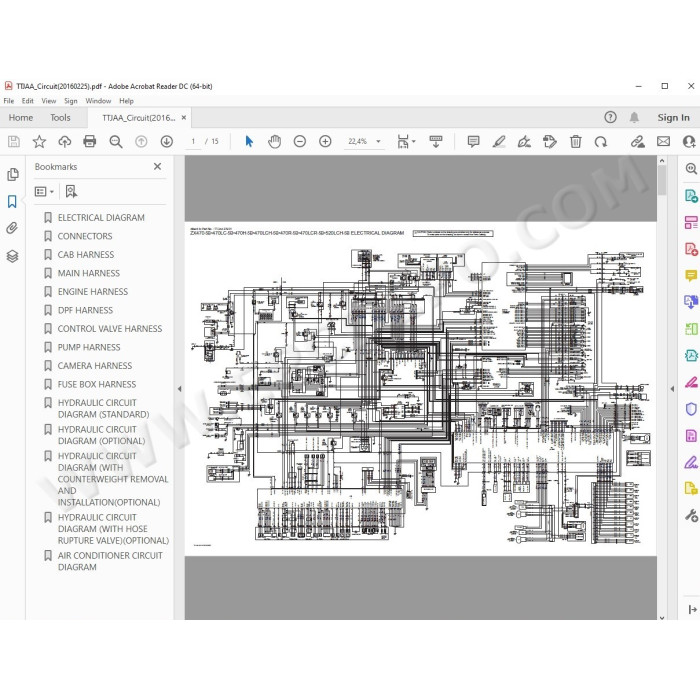Viewport: 700px width, 700px height.
Task: Click the page number input field
Action: click(x=193, y=142)
